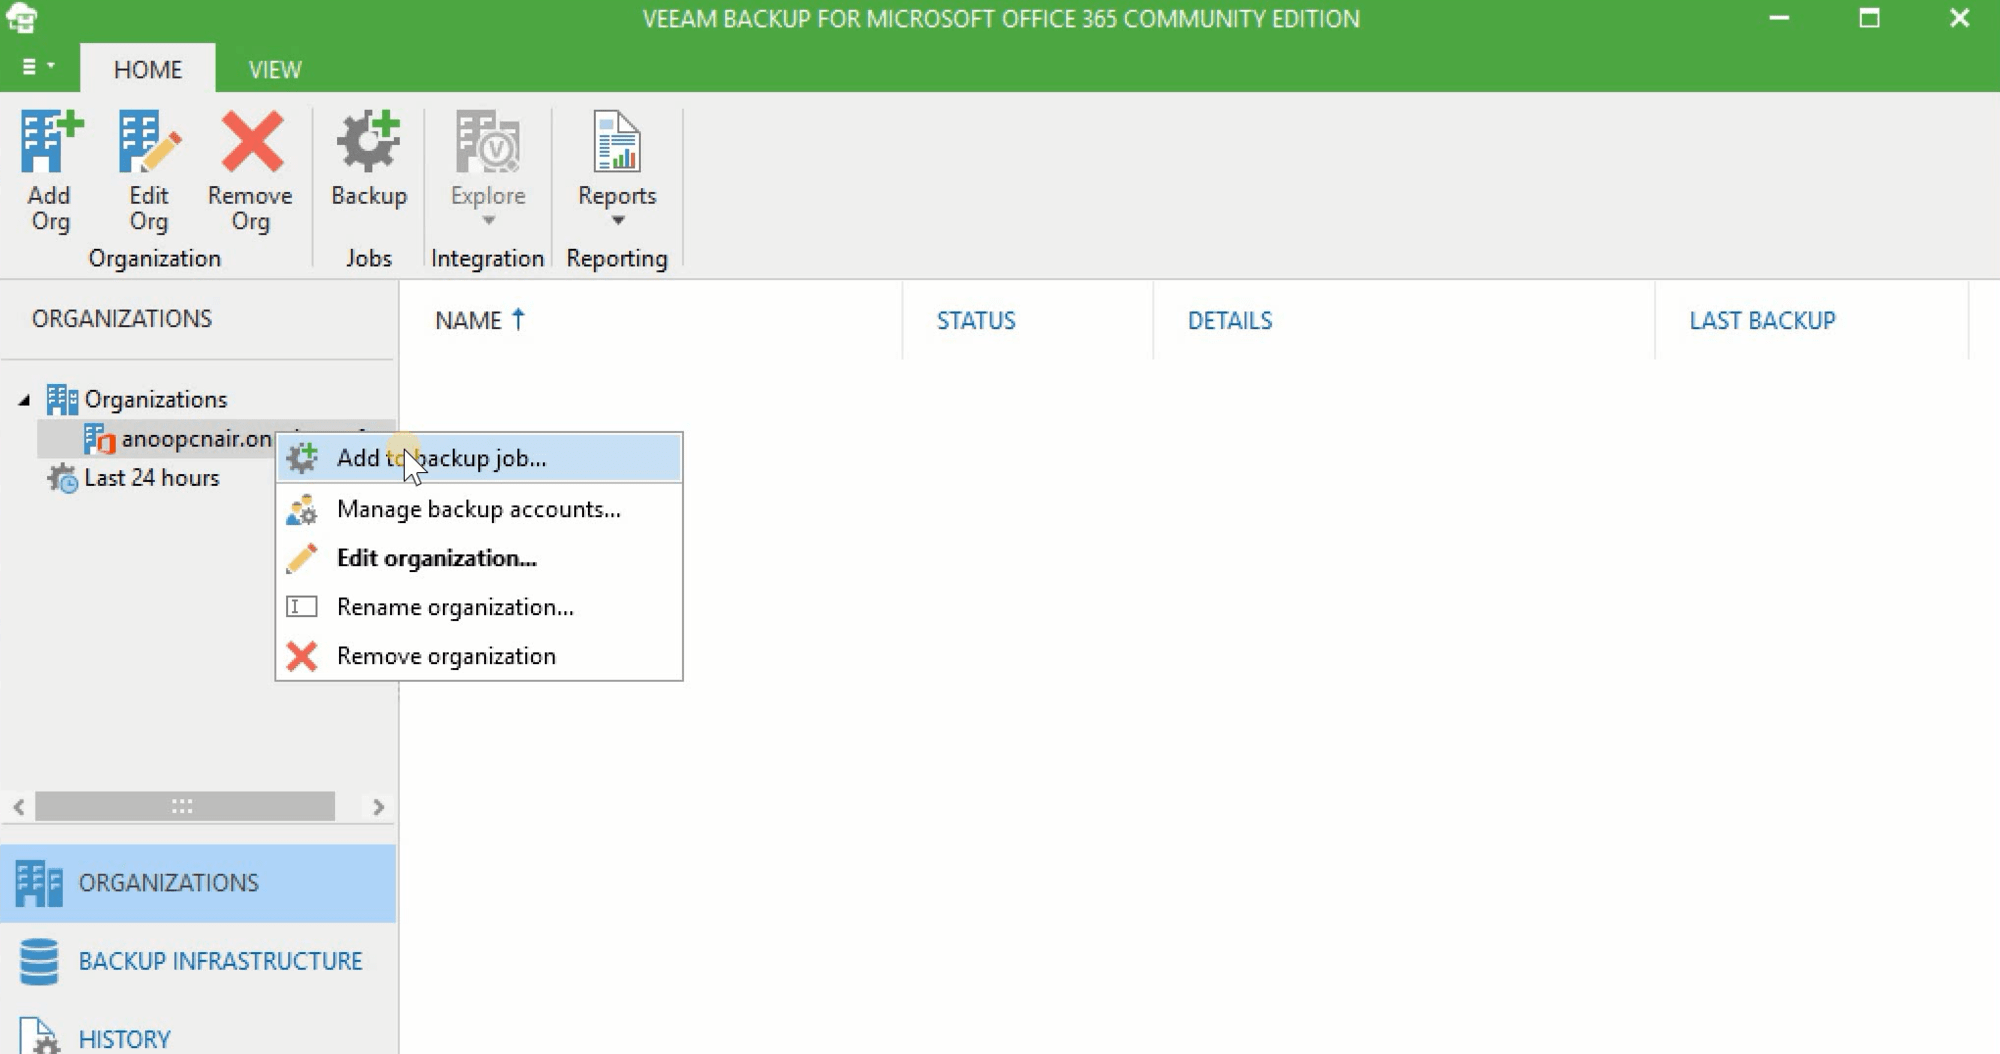Select the anoopcnair organization tree item
The height and width of the screenshot is (1054, 2000).
pyautogui.click(x=196, y=439)
